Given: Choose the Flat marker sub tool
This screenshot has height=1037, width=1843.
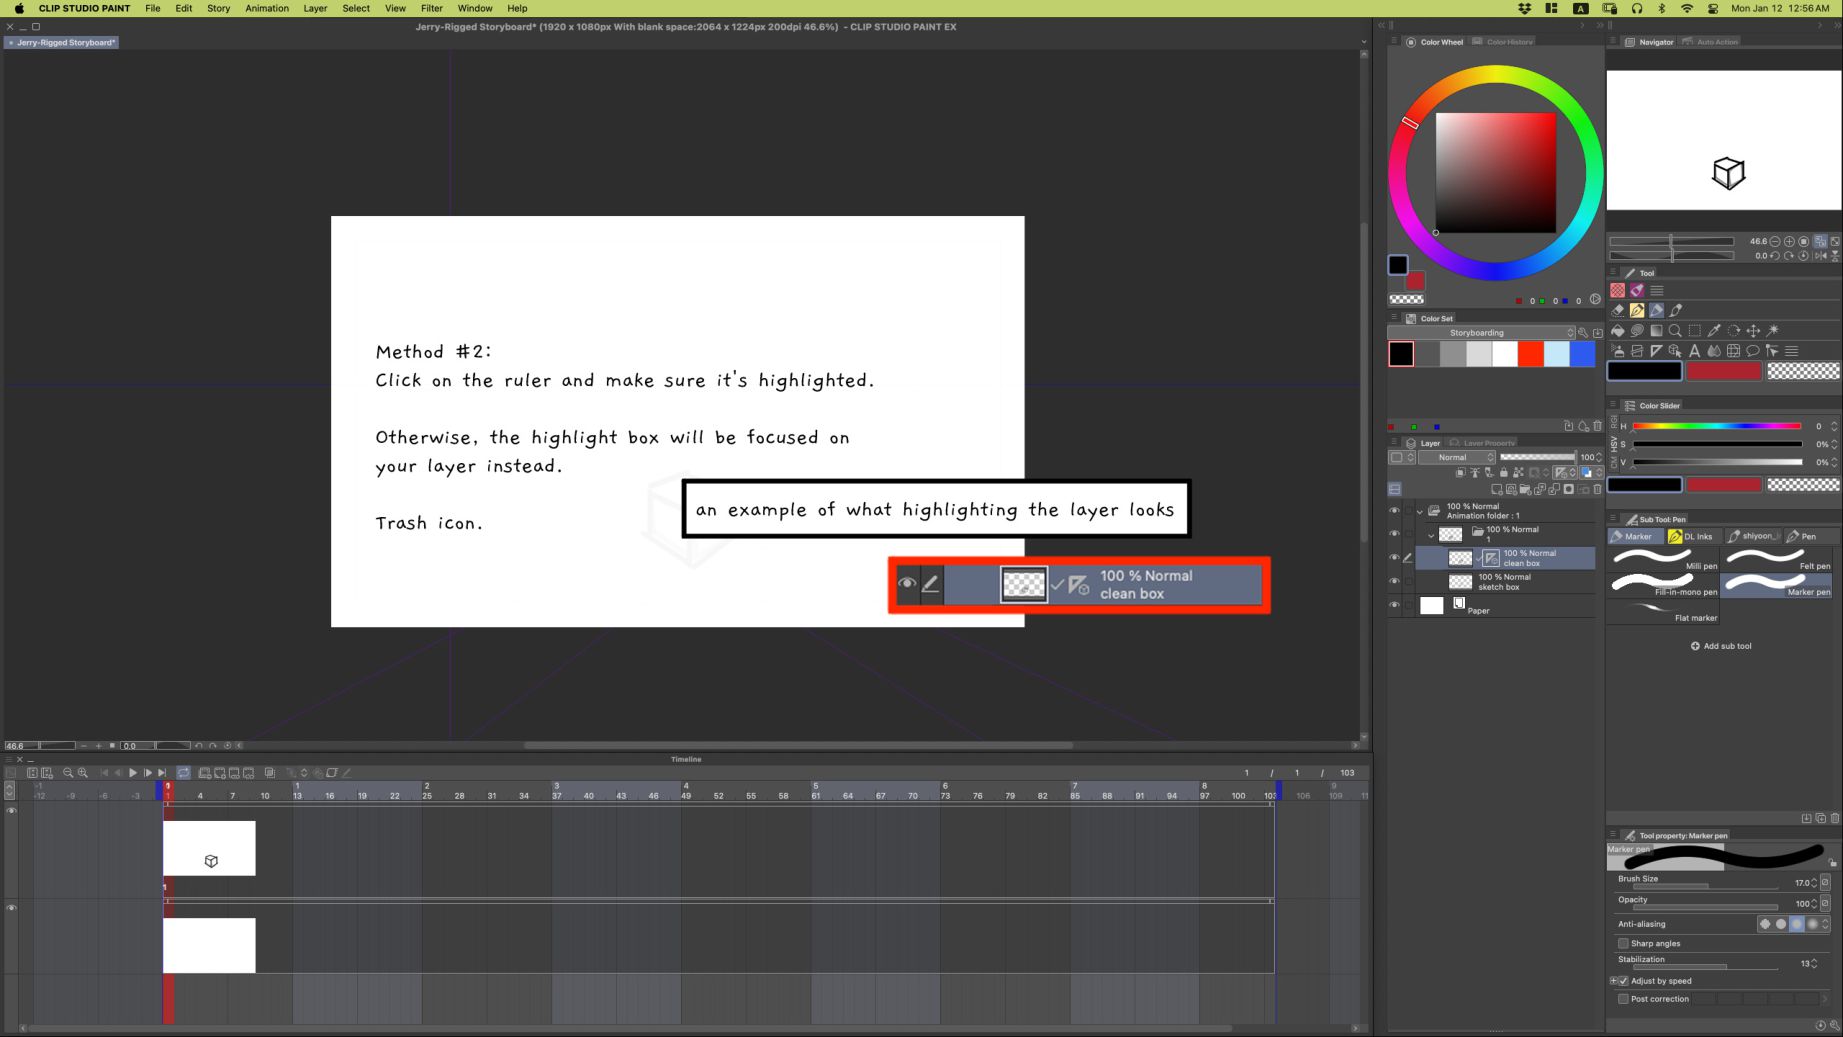Looking at the screenshot, I should pos(1664,612).
